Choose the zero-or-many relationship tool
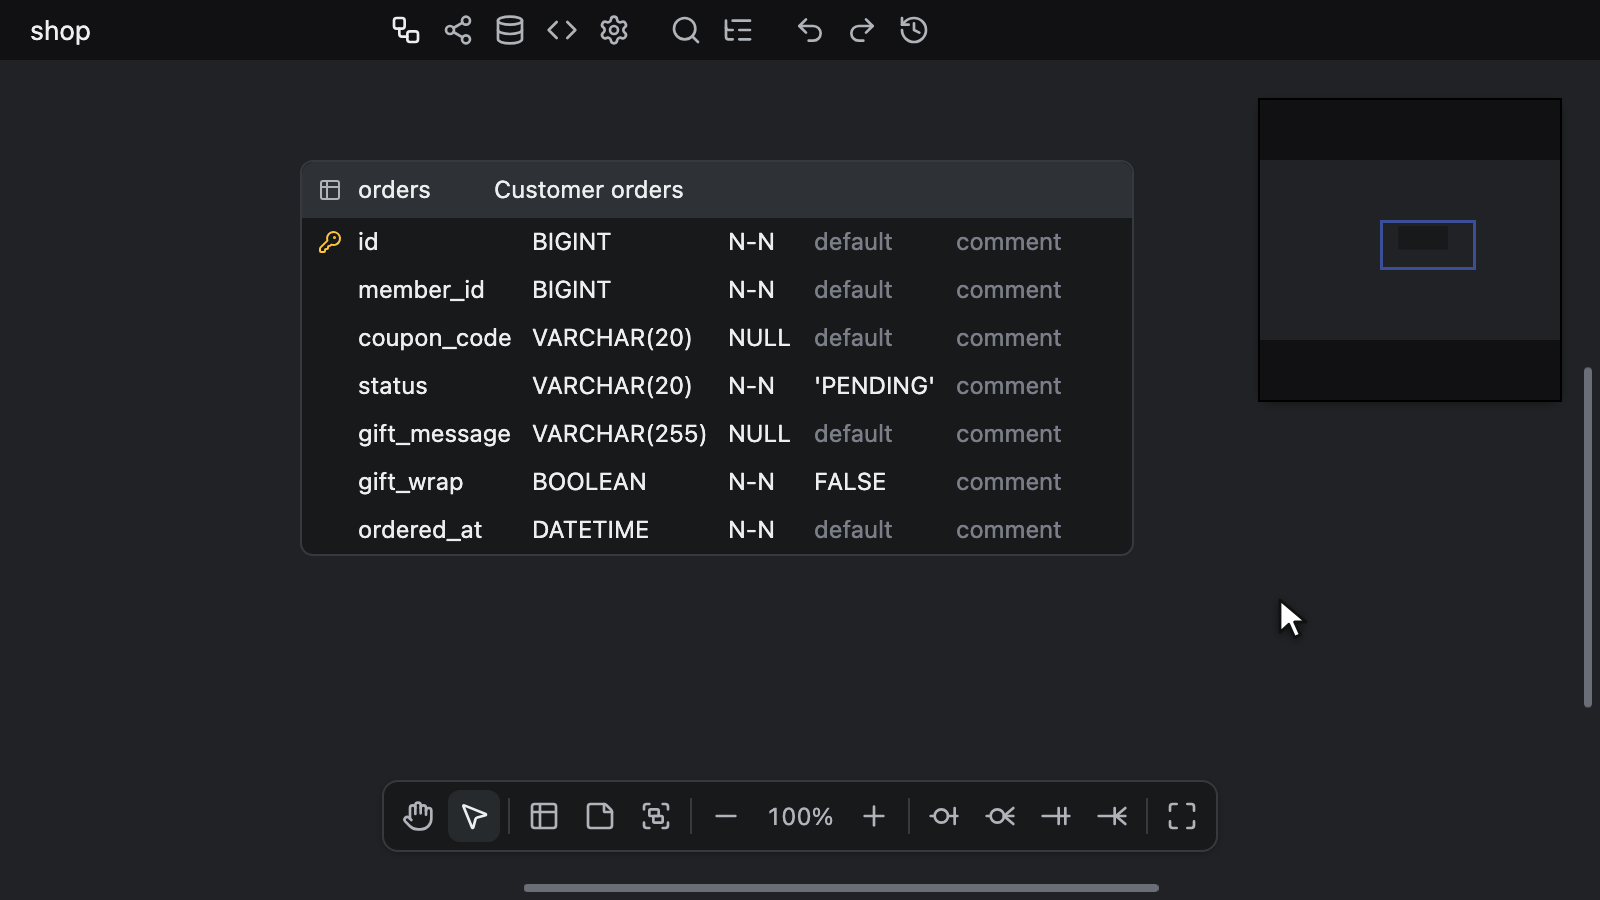The width and height of the screenshot is (1600, 900). tap(1000, 816)
